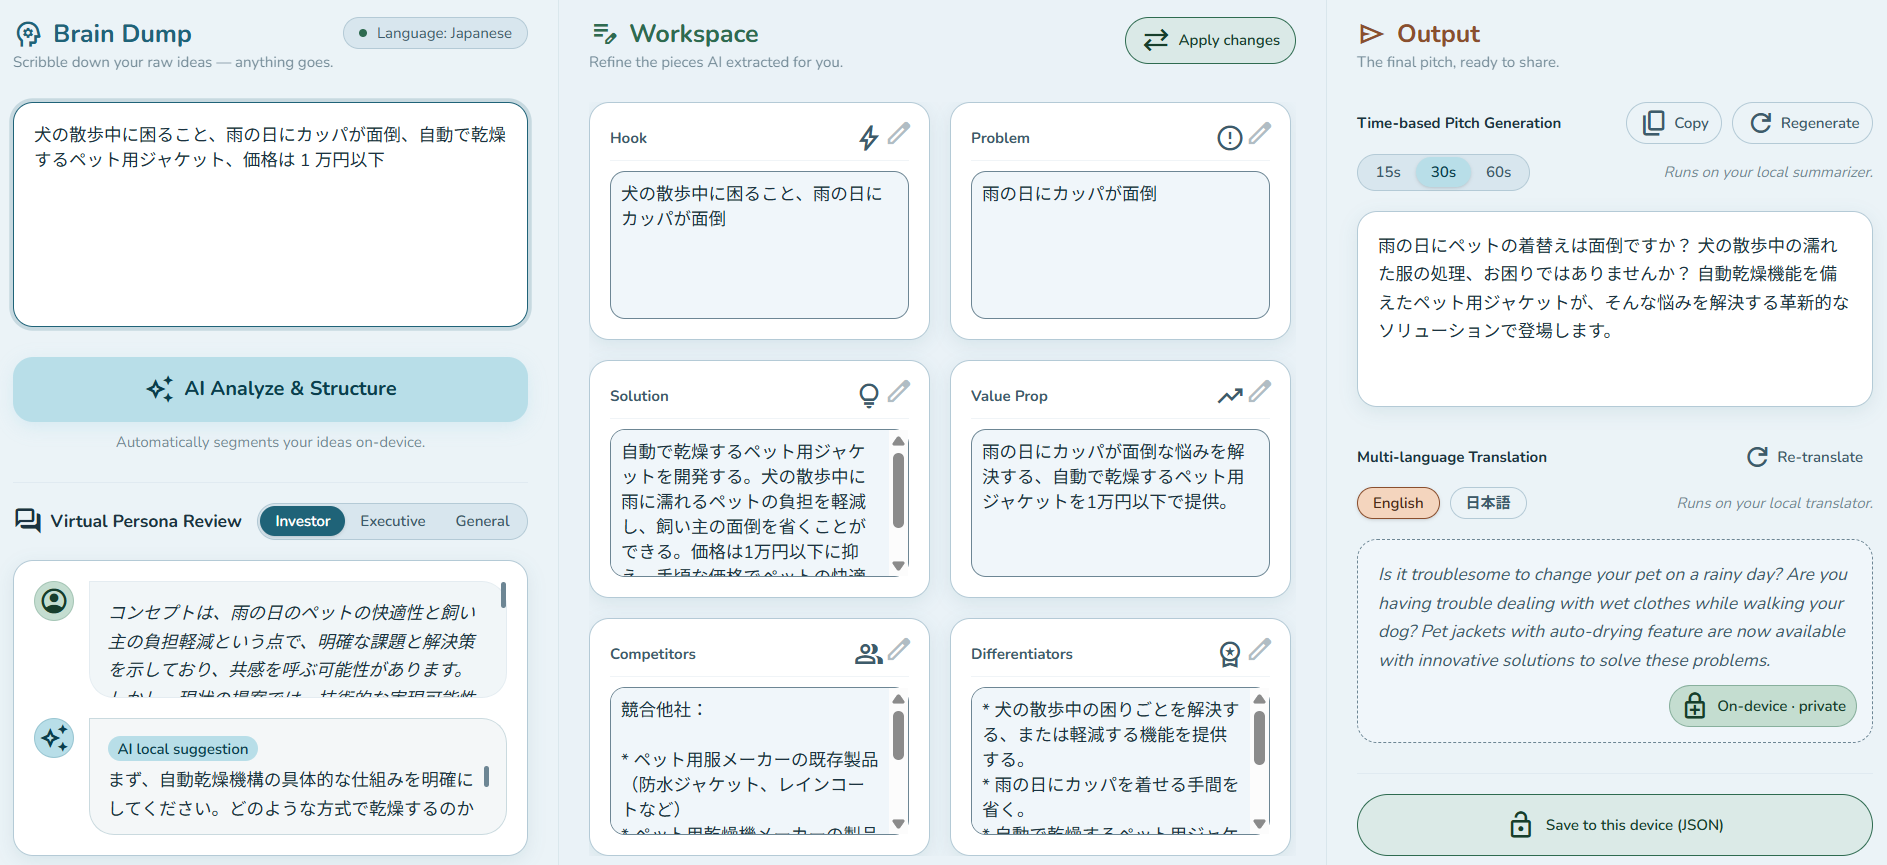Click the investor persona avatar icon

54,601
